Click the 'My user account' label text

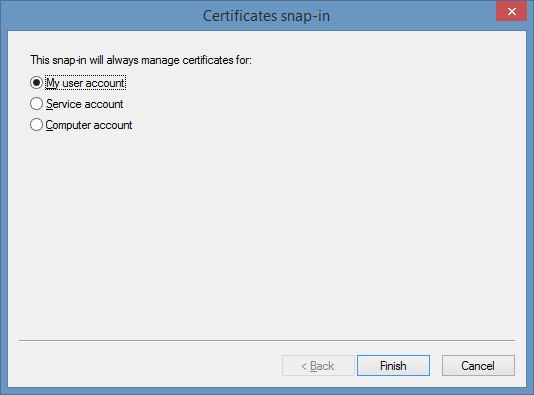85,83
